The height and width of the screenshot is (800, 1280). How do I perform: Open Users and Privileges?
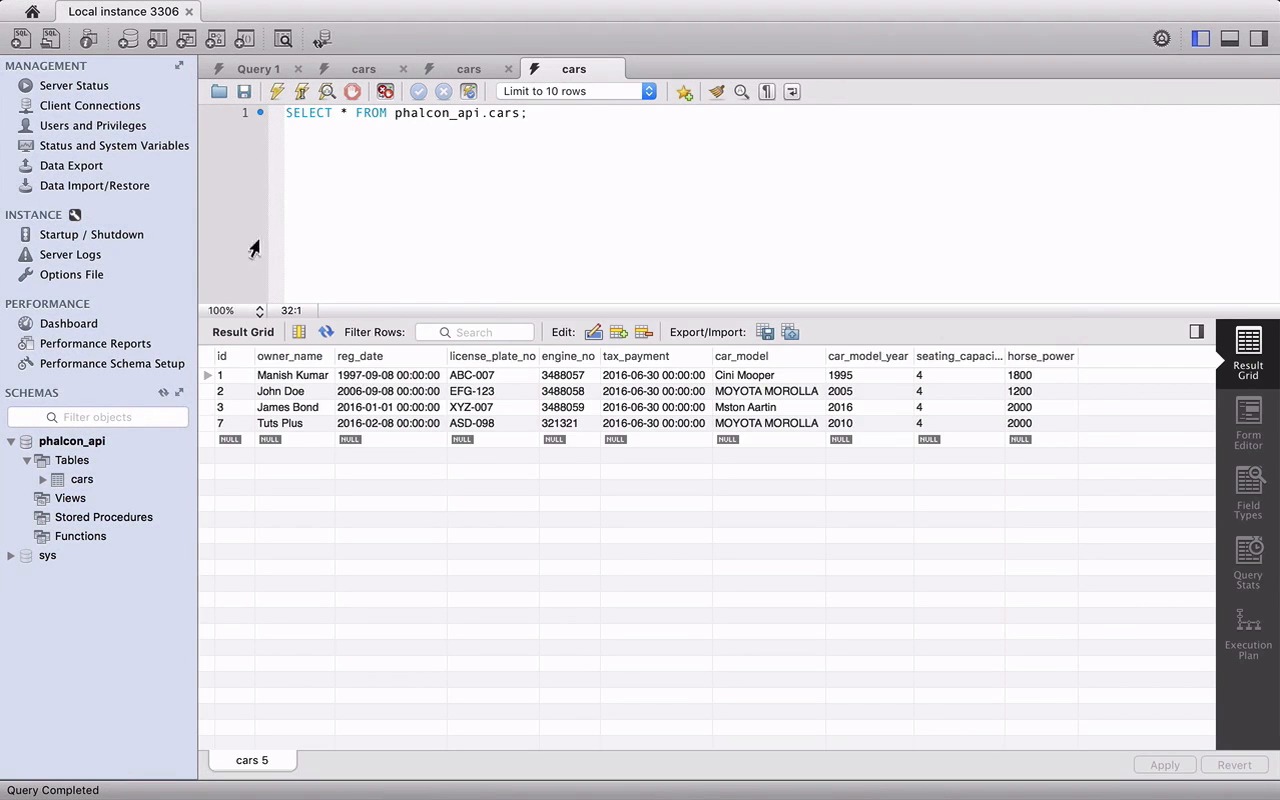coord(93,126)
